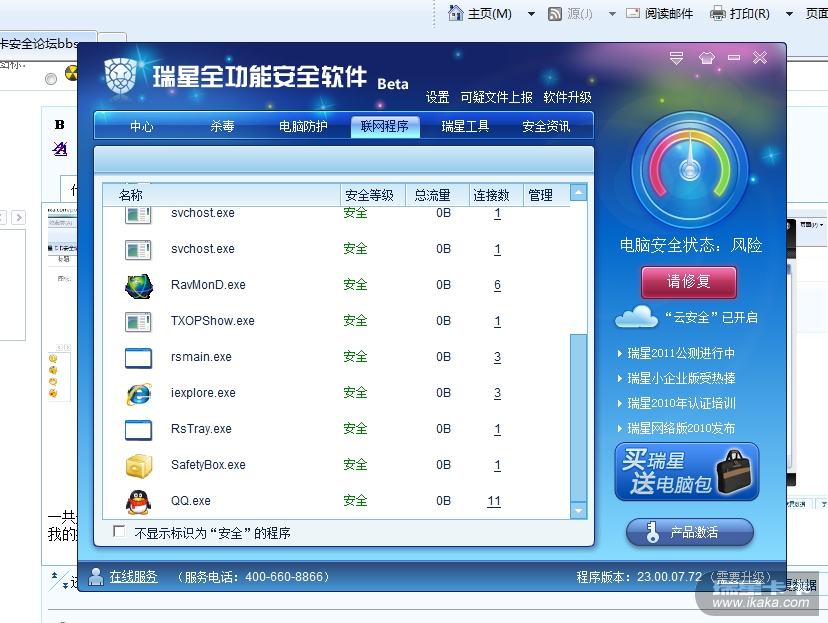
Task: Click the cloud security cloud icon
Action: 636,317
